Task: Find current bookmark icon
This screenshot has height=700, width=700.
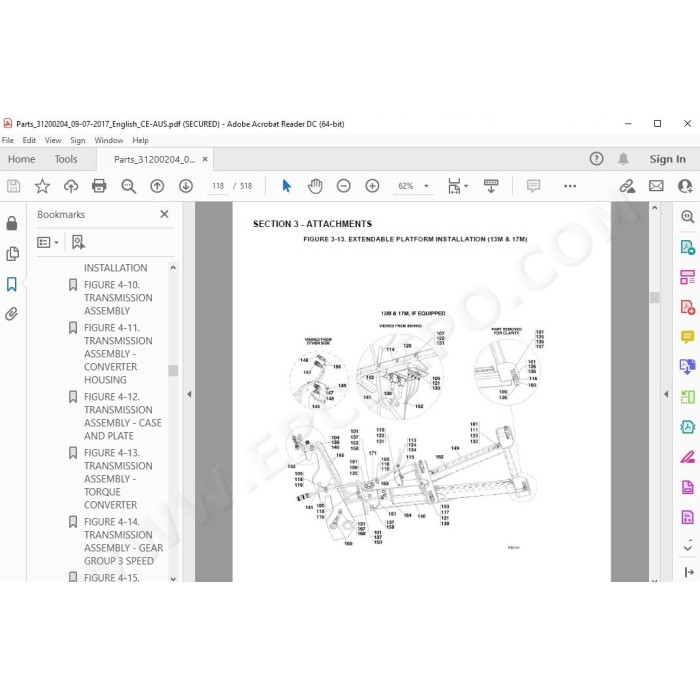Action: coord(78,242)
